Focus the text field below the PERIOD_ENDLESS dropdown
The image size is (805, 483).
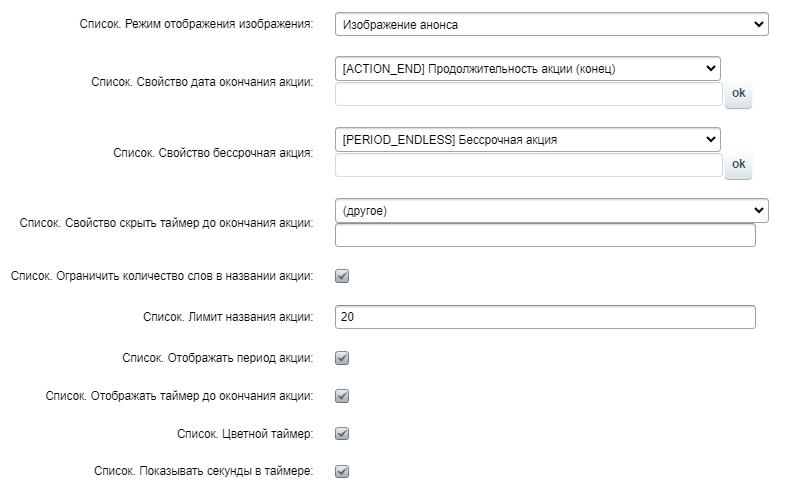528,165
